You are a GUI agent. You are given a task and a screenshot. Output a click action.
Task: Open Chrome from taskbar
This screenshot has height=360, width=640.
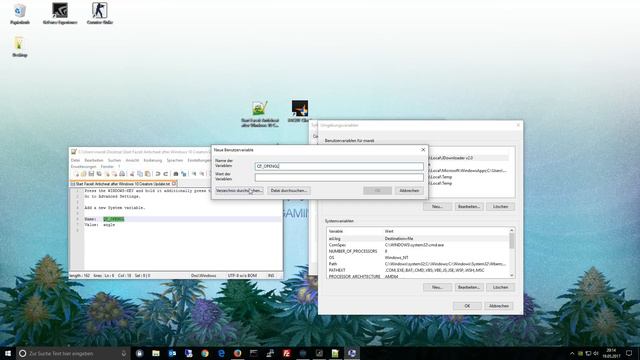point(204,353)
